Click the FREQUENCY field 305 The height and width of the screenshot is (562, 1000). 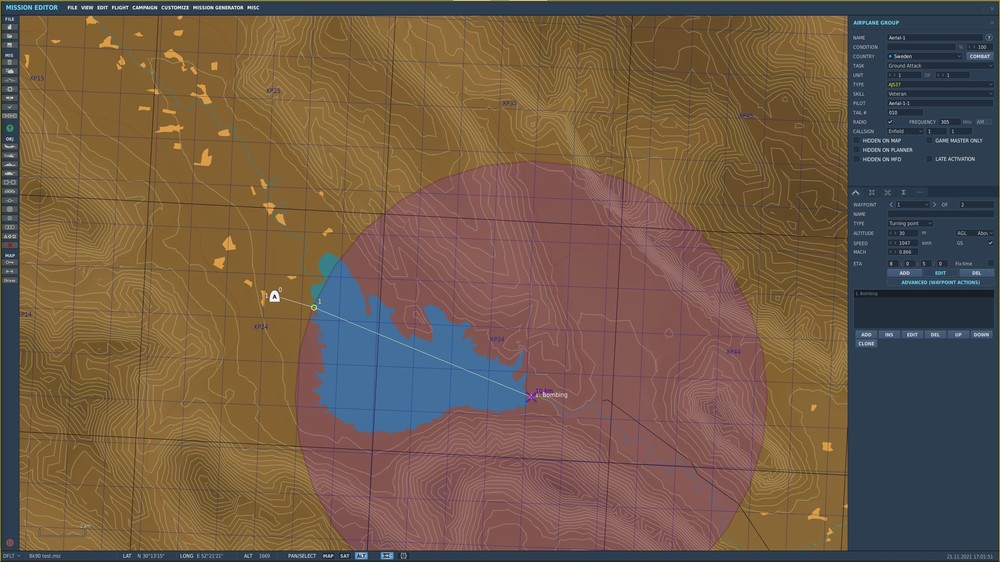click(949, 122)
